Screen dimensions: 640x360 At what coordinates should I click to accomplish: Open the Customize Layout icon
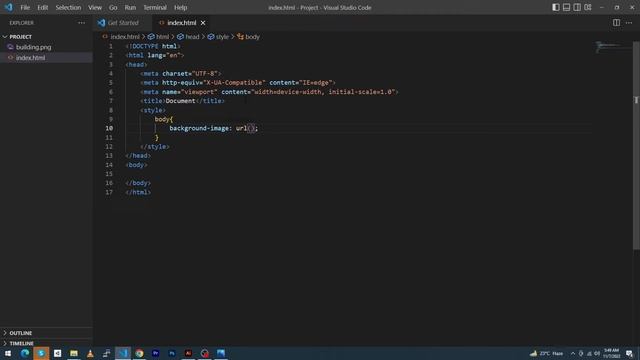point(588,7)
